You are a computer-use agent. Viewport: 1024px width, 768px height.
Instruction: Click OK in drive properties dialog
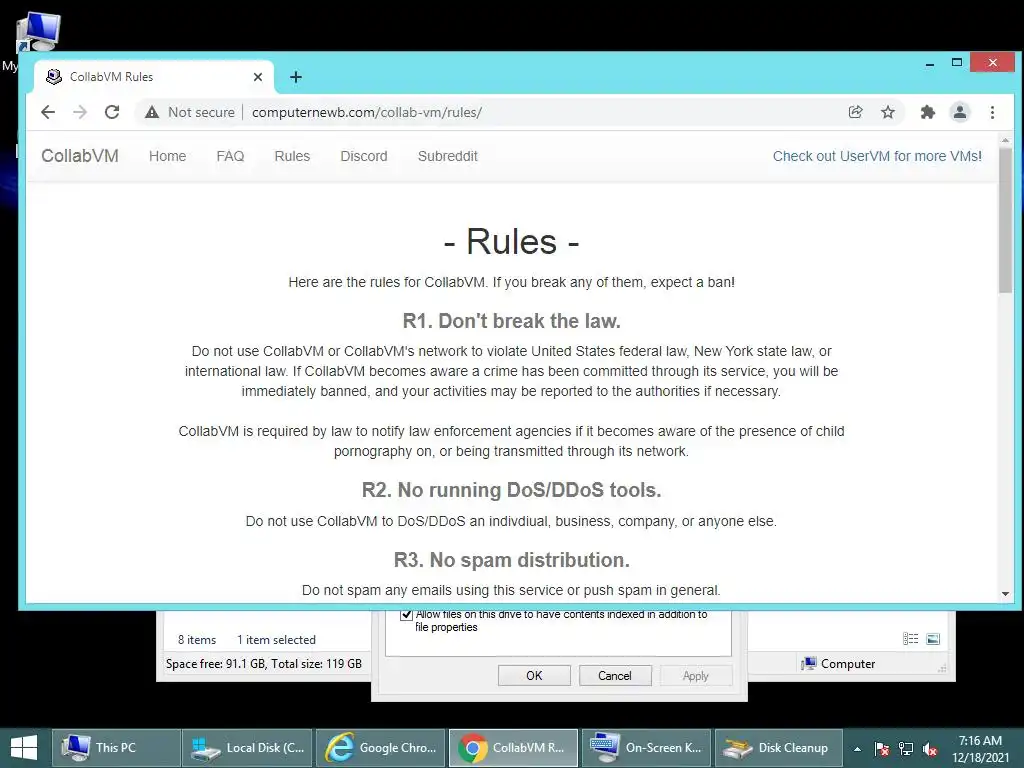[x=534, y=676]
